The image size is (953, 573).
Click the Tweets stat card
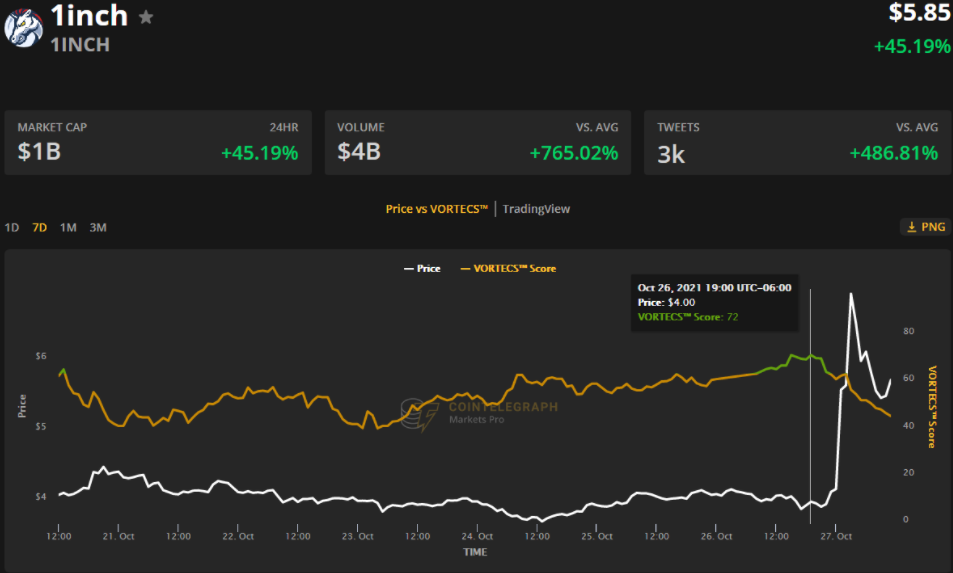point(797,143)
